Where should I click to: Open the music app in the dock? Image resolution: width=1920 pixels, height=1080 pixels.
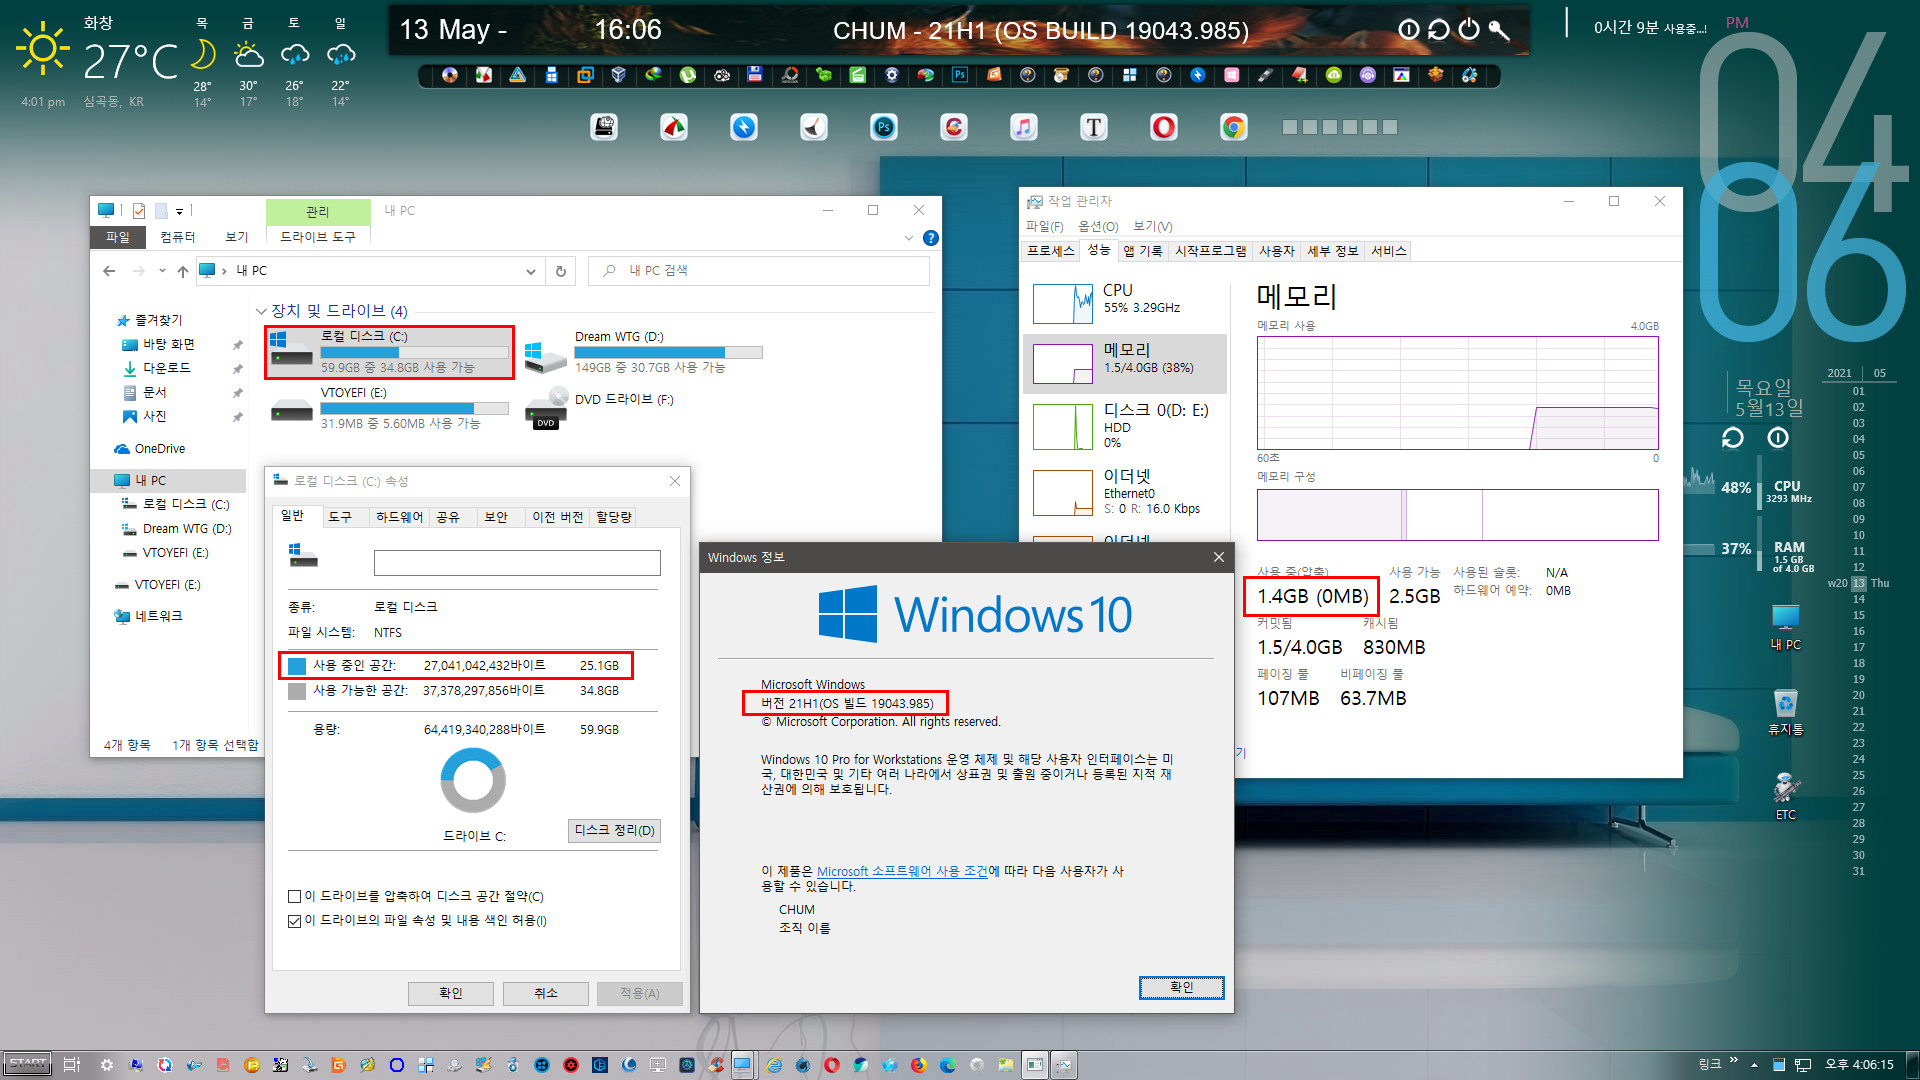click(x=1024, y=127)
